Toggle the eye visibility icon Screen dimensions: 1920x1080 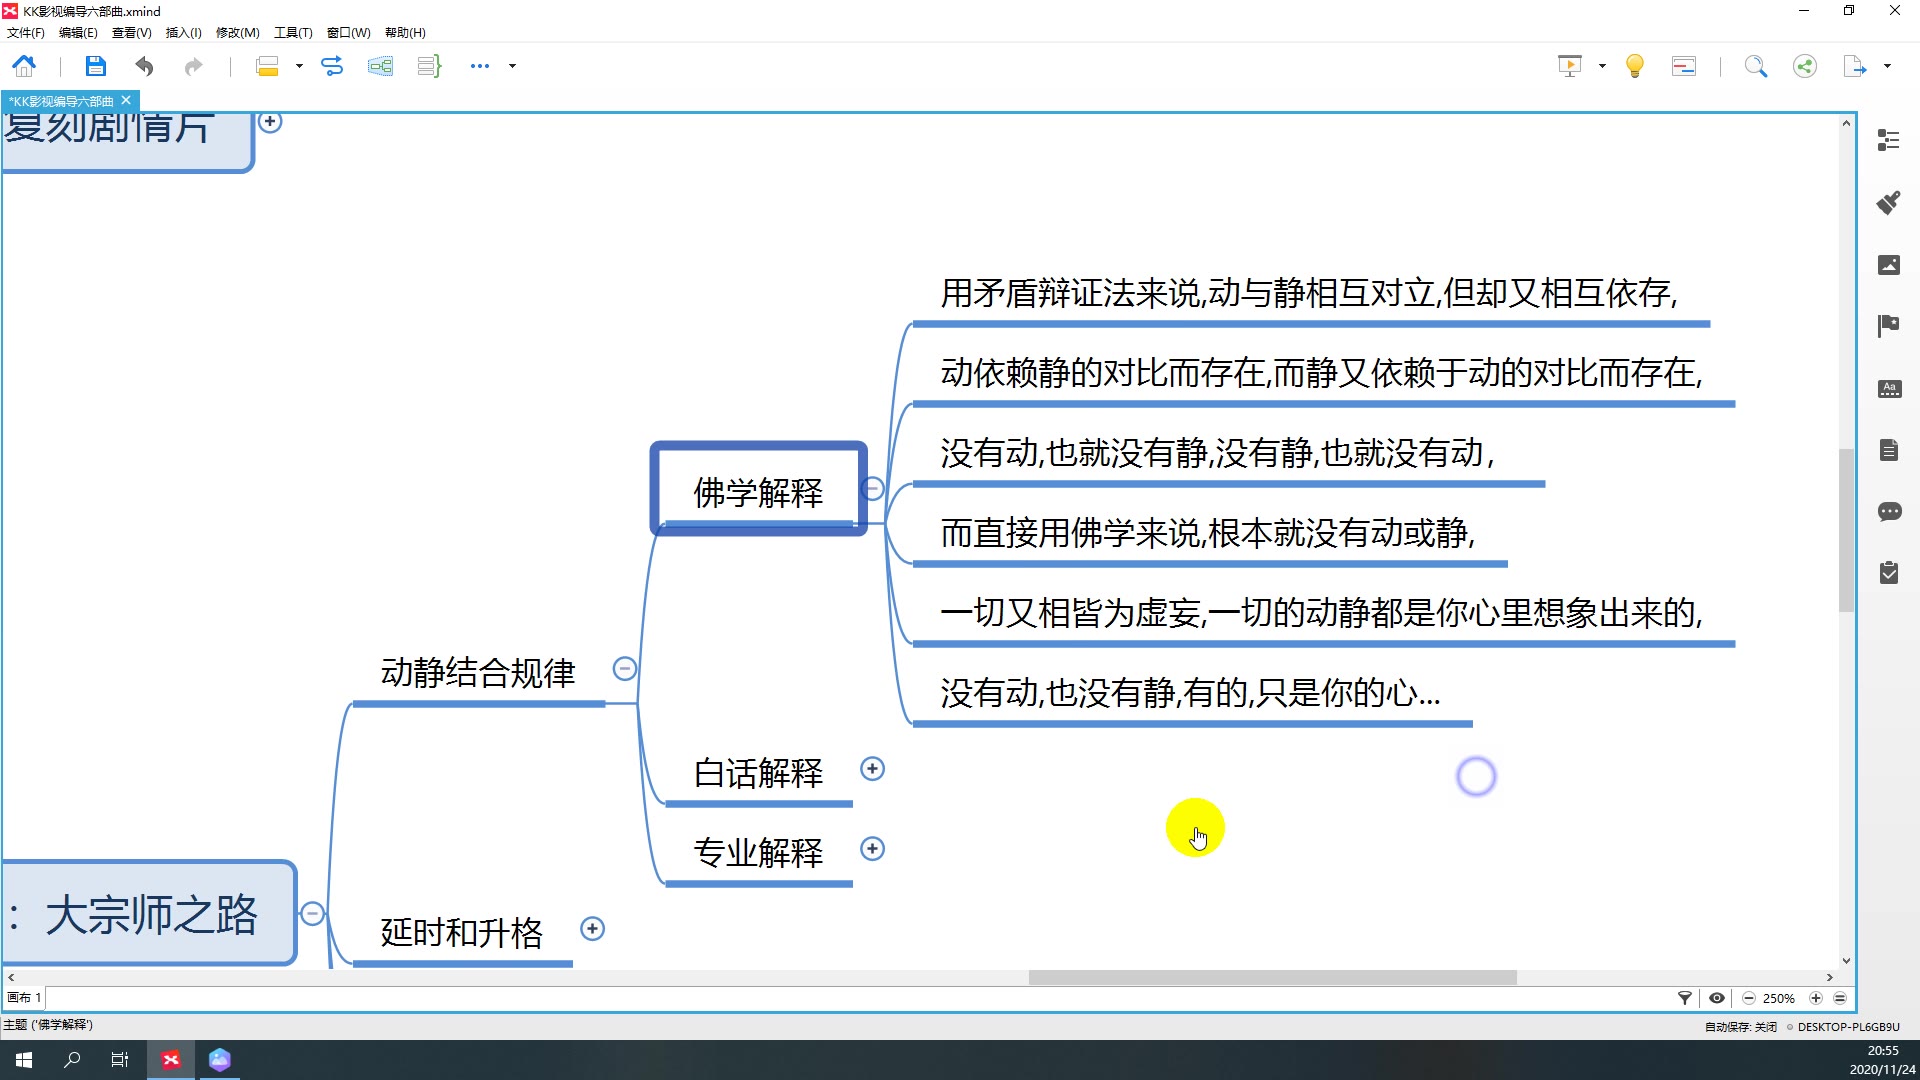tap(1717, 998)
